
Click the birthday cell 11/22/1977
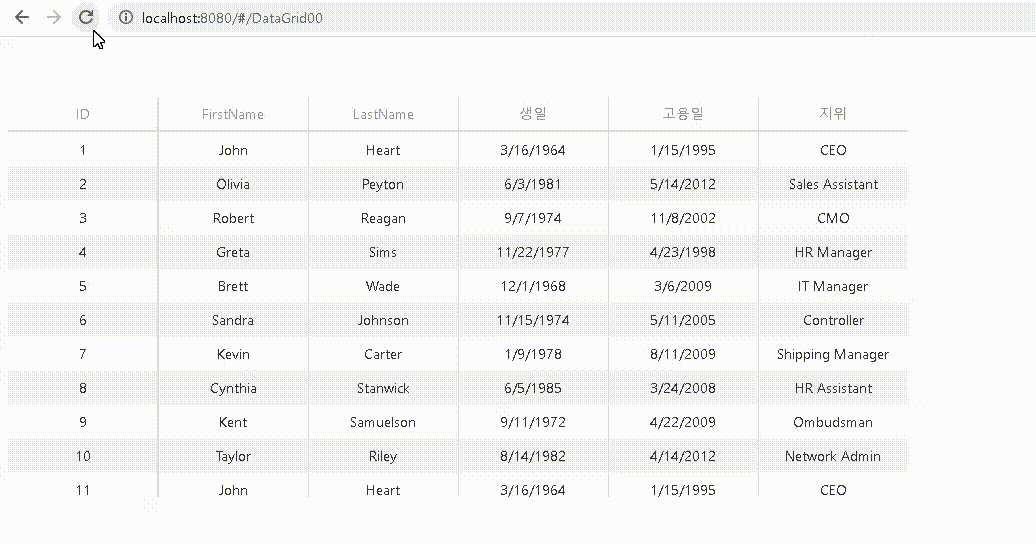coord(533,253)
